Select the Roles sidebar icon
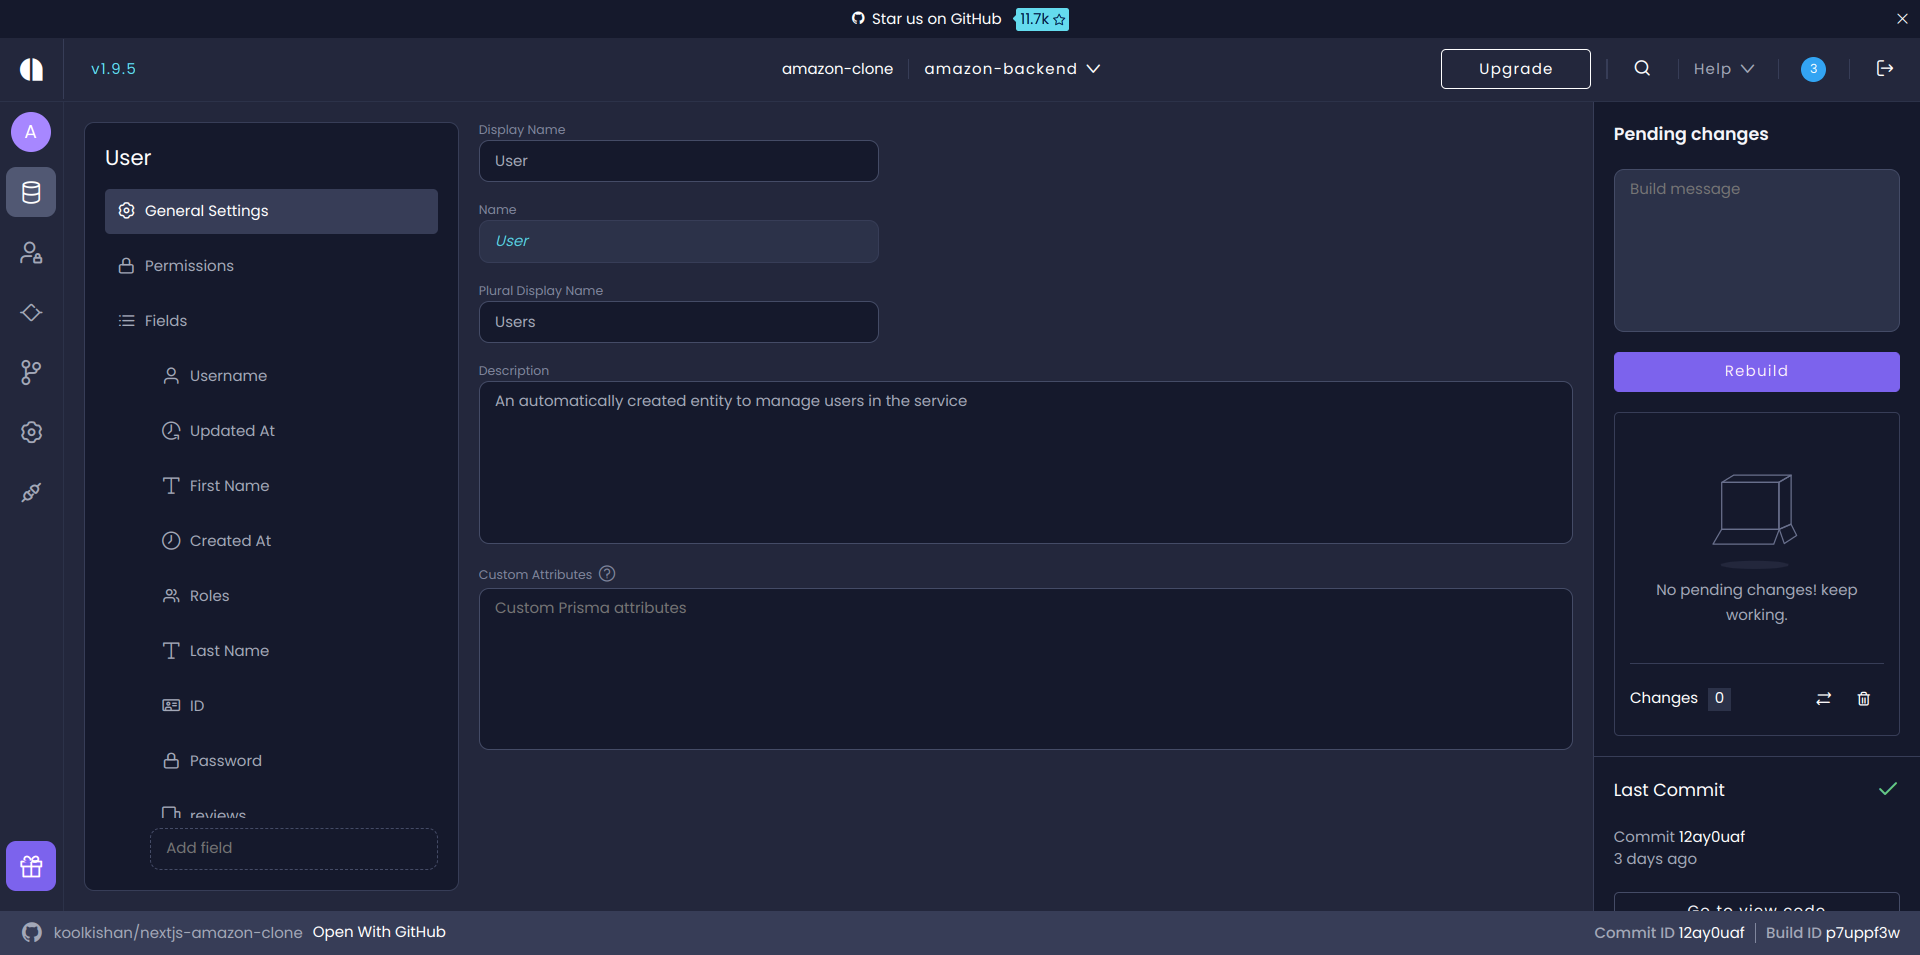The height and width of the screenshot is (955, 1920). coord(31,253)
